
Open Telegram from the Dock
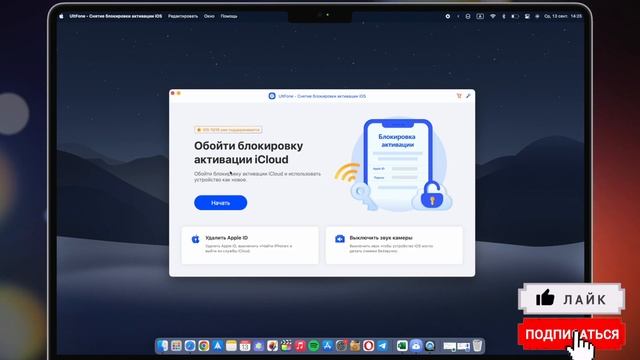(382, 346)
